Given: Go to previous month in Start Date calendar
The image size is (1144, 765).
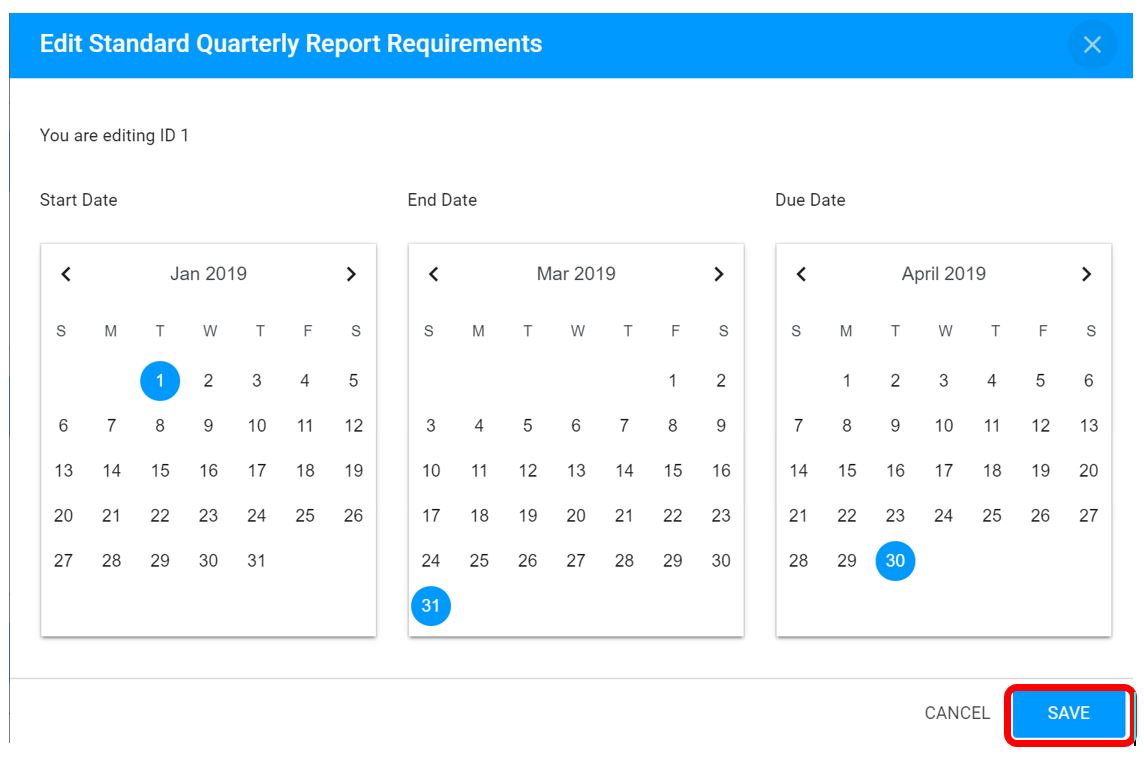Looking at the screenshot, I should (x=66, y=274).
